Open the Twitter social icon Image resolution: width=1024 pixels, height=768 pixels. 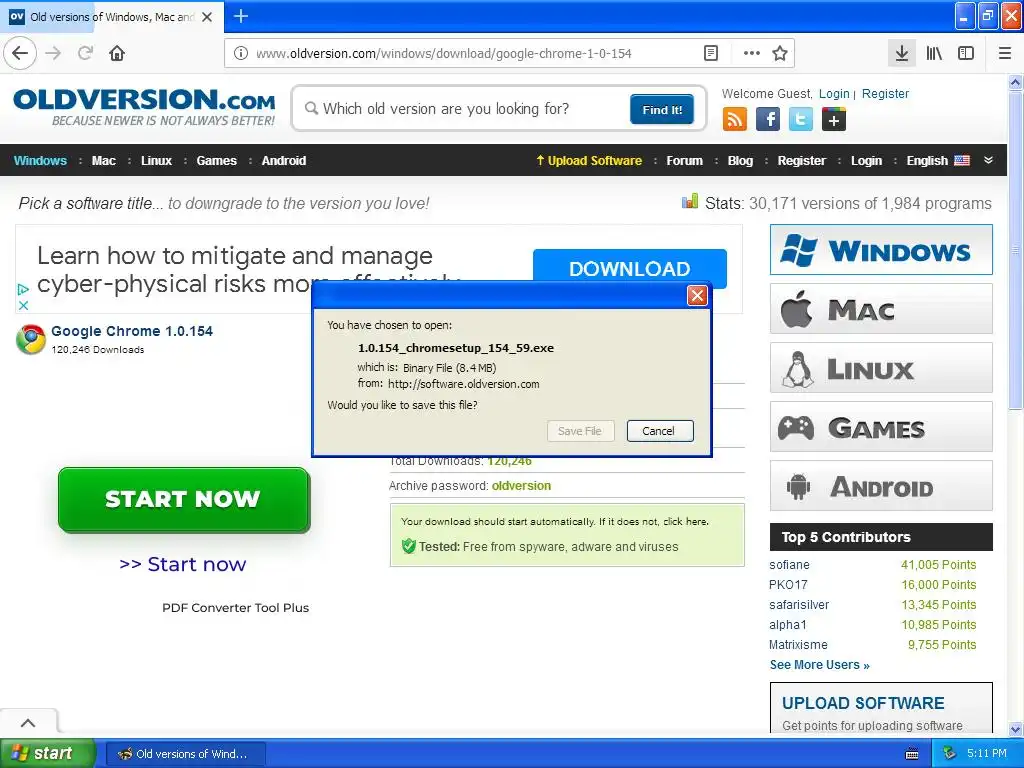click(801, 120)
